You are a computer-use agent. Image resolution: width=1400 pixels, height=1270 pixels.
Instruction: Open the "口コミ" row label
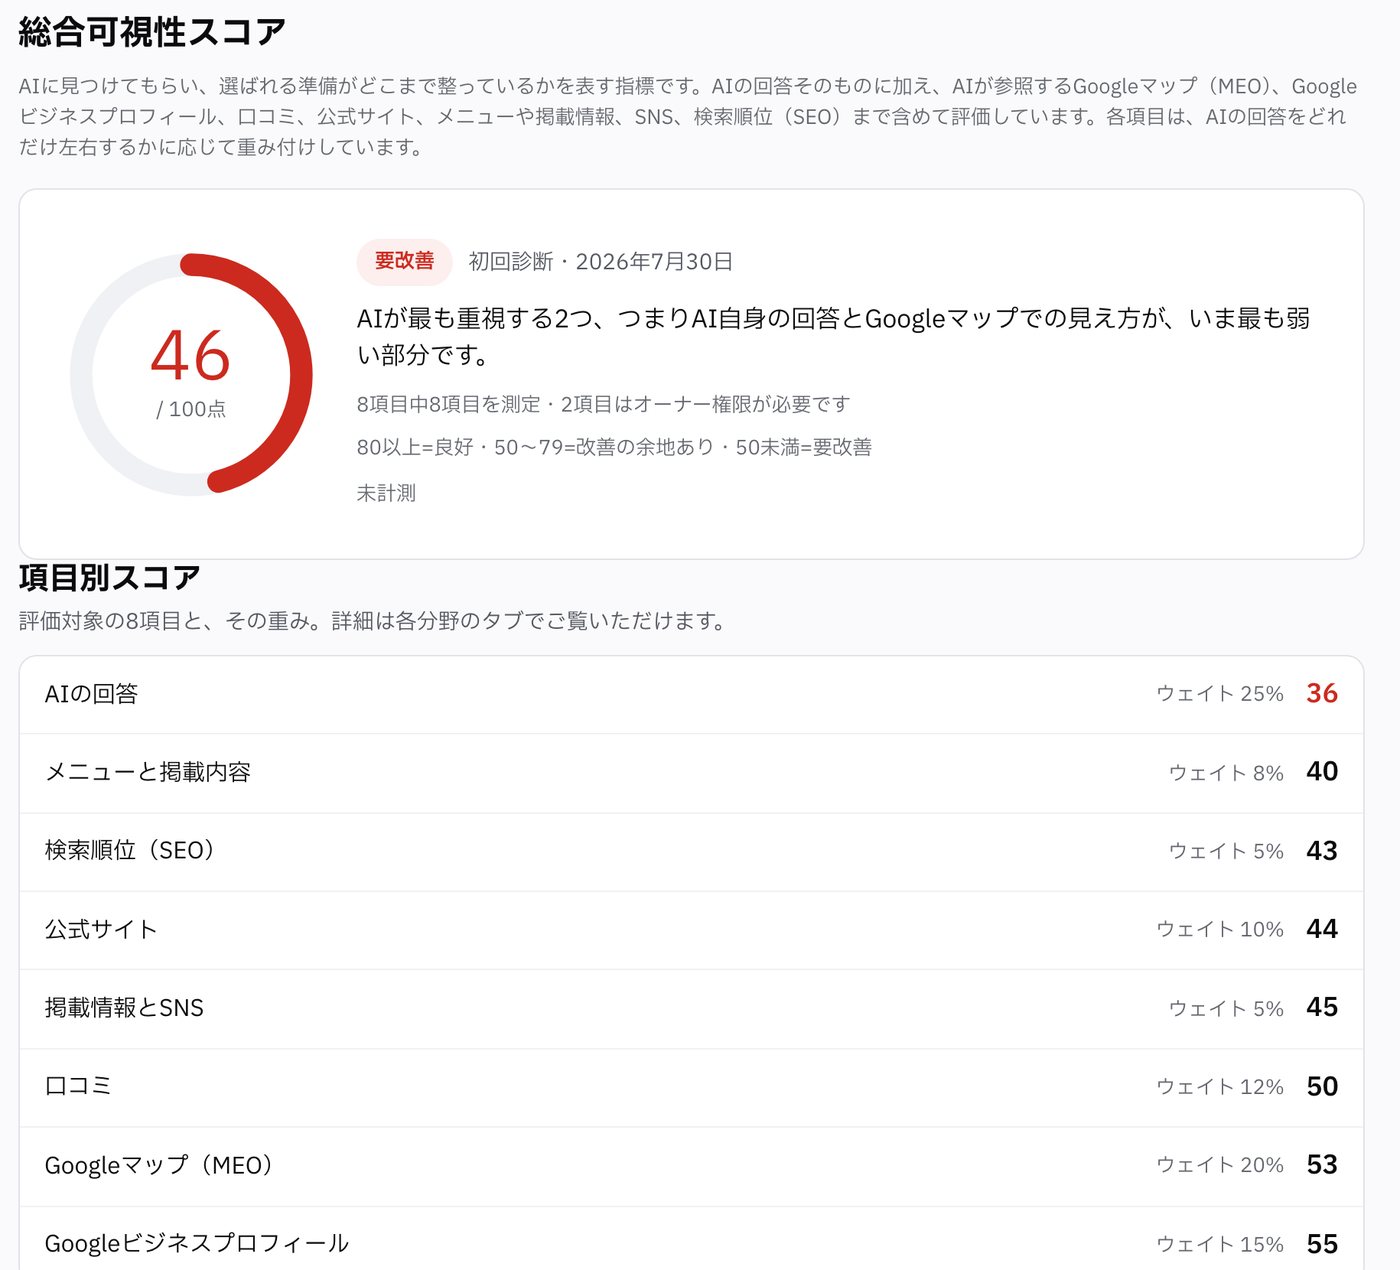pyautogui.click(x=78, y=1086)
